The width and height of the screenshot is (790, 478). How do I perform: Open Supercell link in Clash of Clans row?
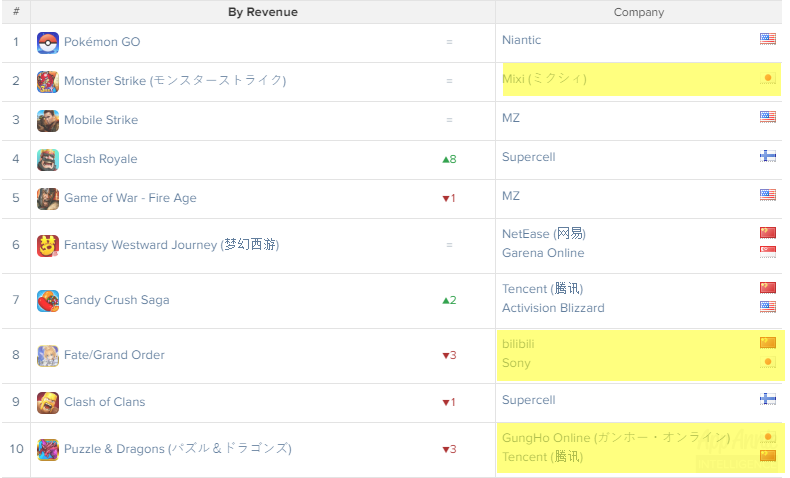pyautogui.click(x=529, y=400)
